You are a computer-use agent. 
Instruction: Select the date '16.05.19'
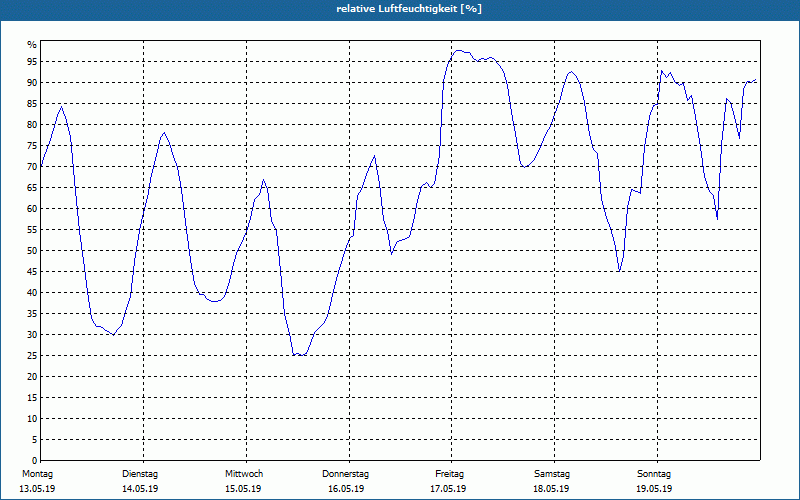click(x=346, y=489)
